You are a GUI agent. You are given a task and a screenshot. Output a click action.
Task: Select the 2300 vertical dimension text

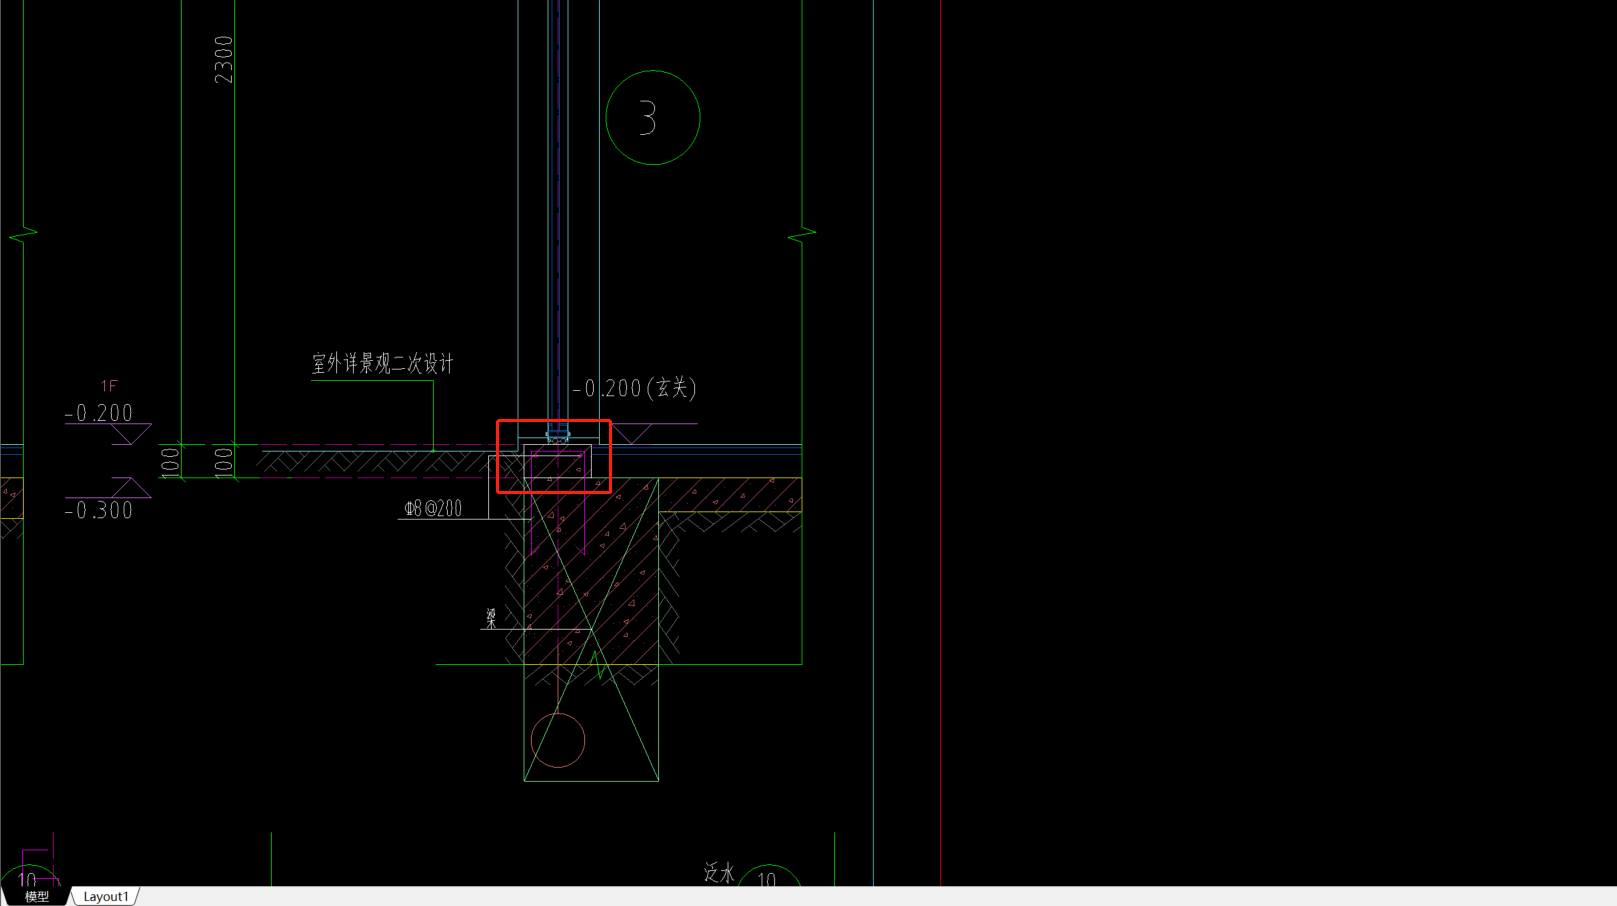coord(223,60)
